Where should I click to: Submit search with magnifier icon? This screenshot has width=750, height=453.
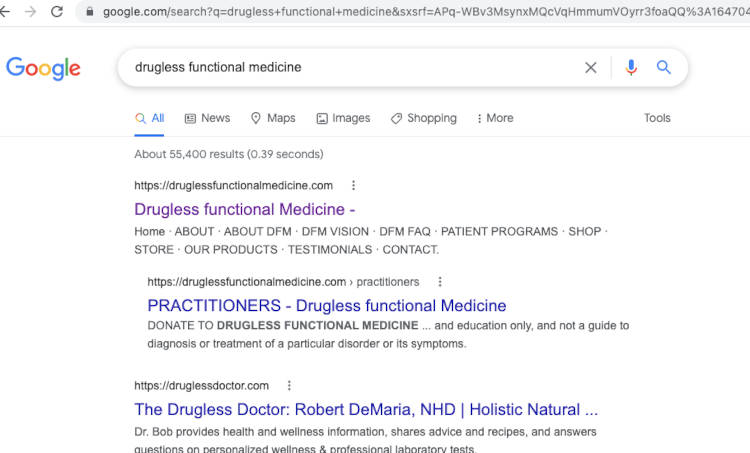(x=663, y=67)
